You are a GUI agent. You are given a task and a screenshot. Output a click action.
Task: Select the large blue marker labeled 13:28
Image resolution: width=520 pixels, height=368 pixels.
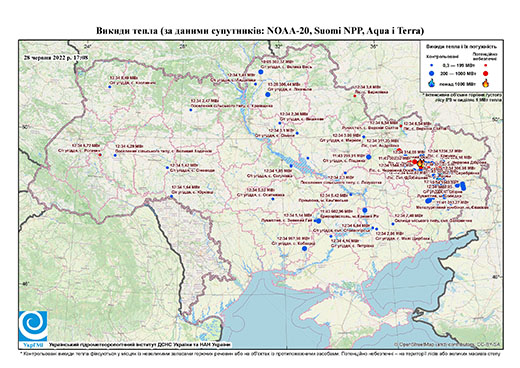click(x=268, y=95)
